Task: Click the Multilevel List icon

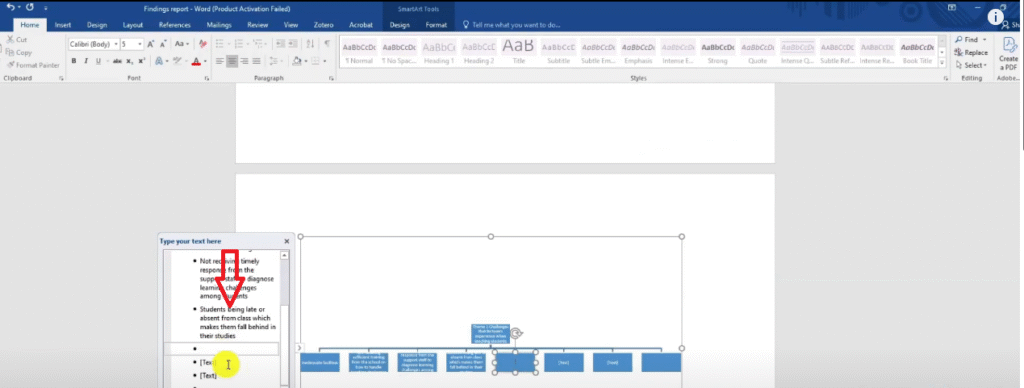Action: click(x=259, y=44)
